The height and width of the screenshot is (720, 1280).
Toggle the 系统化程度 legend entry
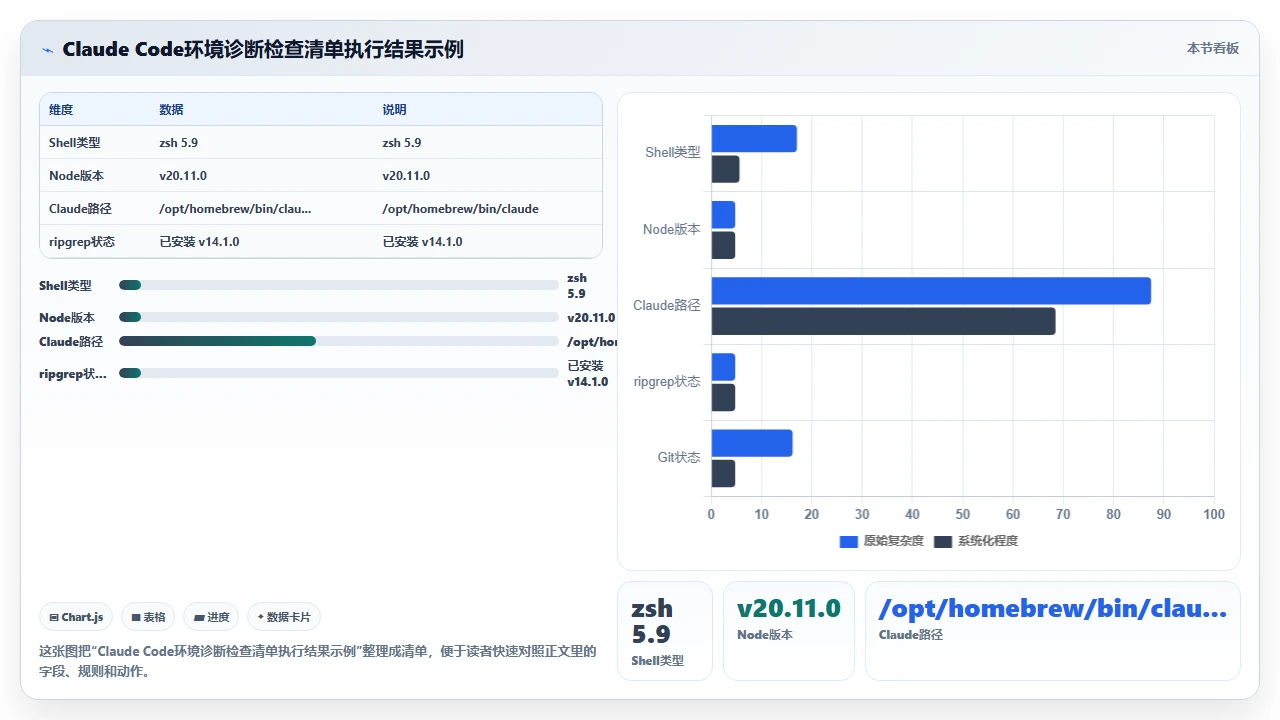[976, 541]
